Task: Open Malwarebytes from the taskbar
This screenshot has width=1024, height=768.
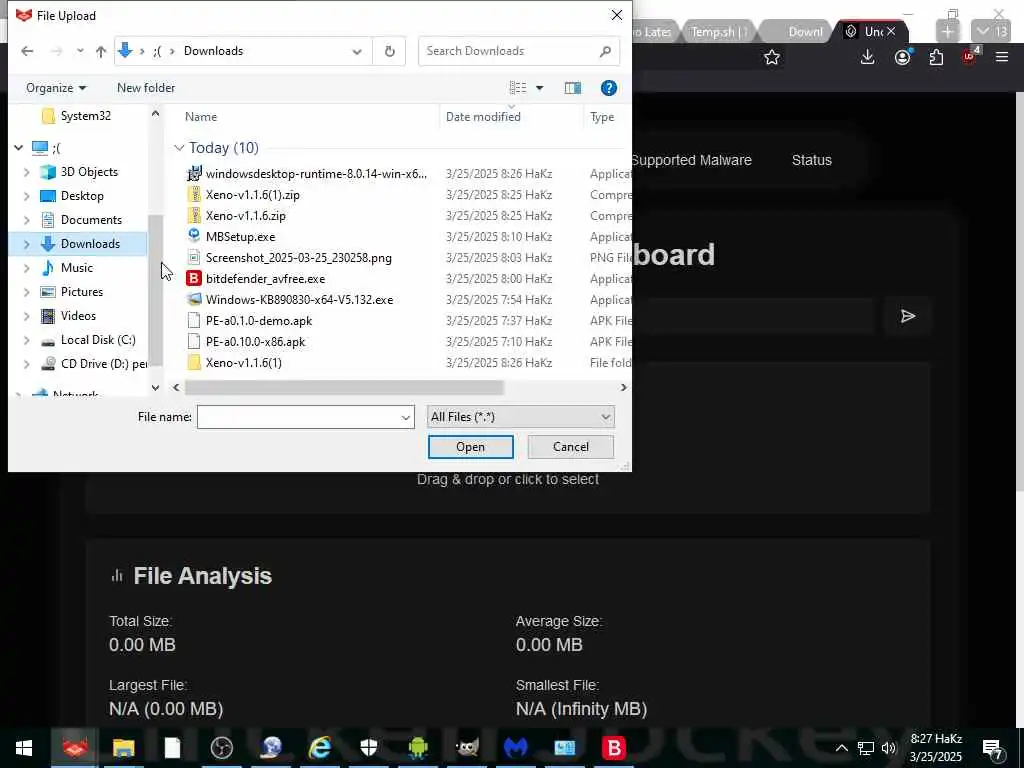Action: [516, 748]
